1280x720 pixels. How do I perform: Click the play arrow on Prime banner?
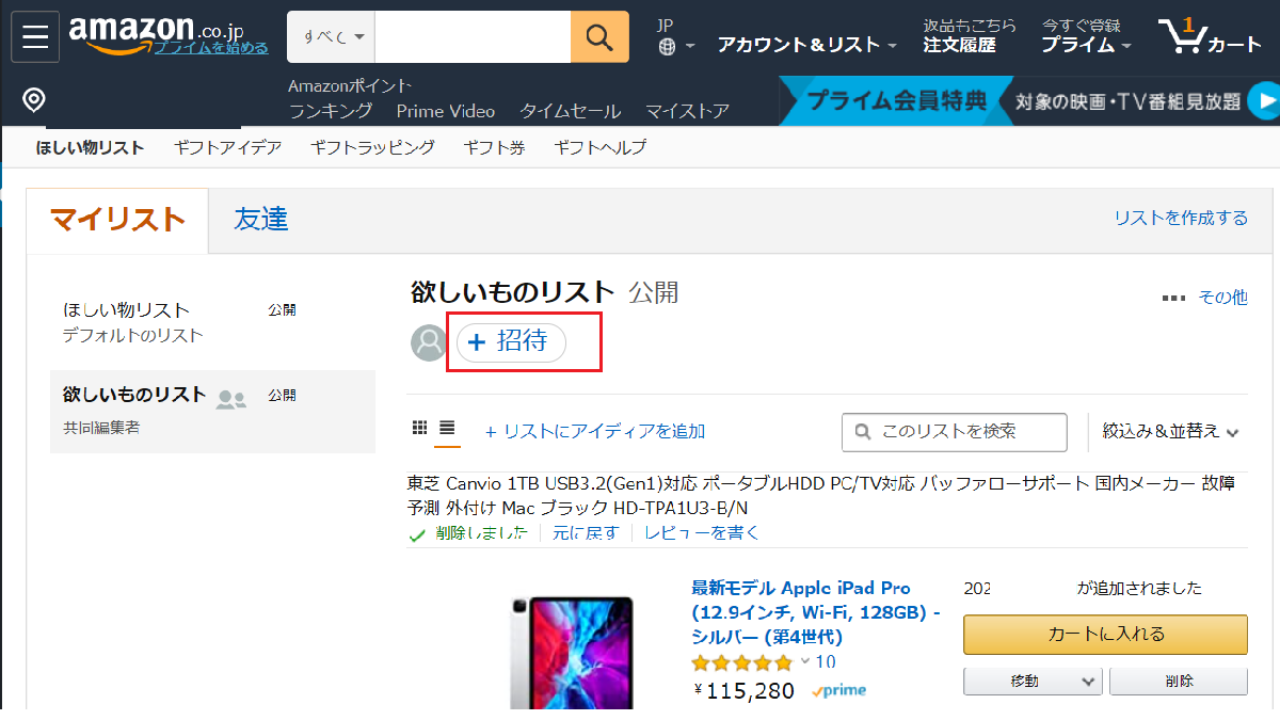tap(1267, 101)
